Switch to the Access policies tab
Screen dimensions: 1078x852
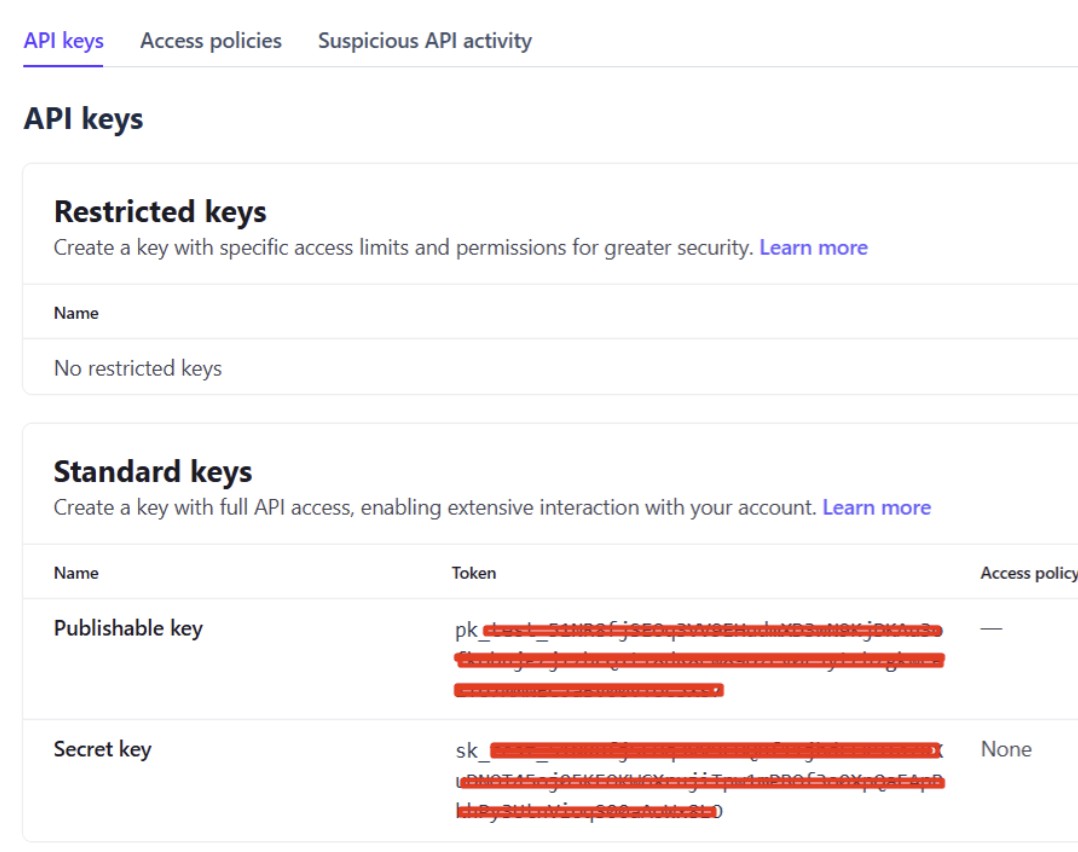pyautogui.click(x=210, y=41)
